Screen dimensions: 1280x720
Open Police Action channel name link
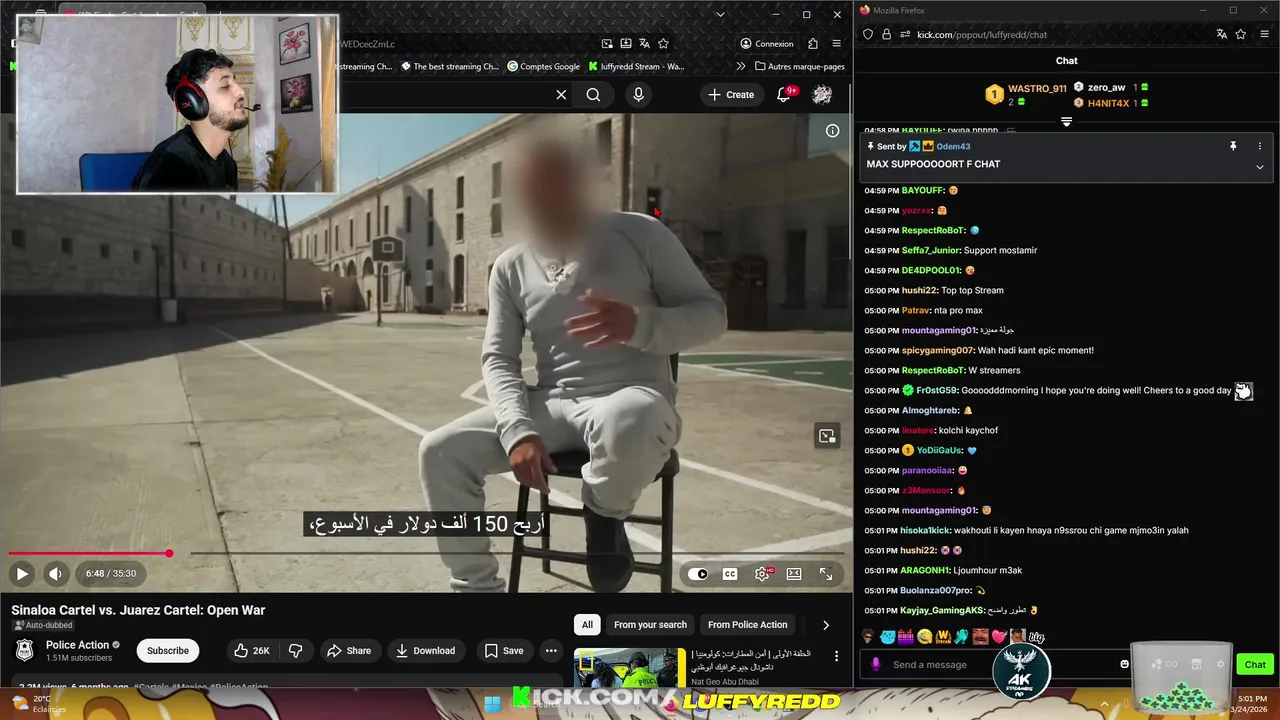pyautogui.click(x=77, y=645)
